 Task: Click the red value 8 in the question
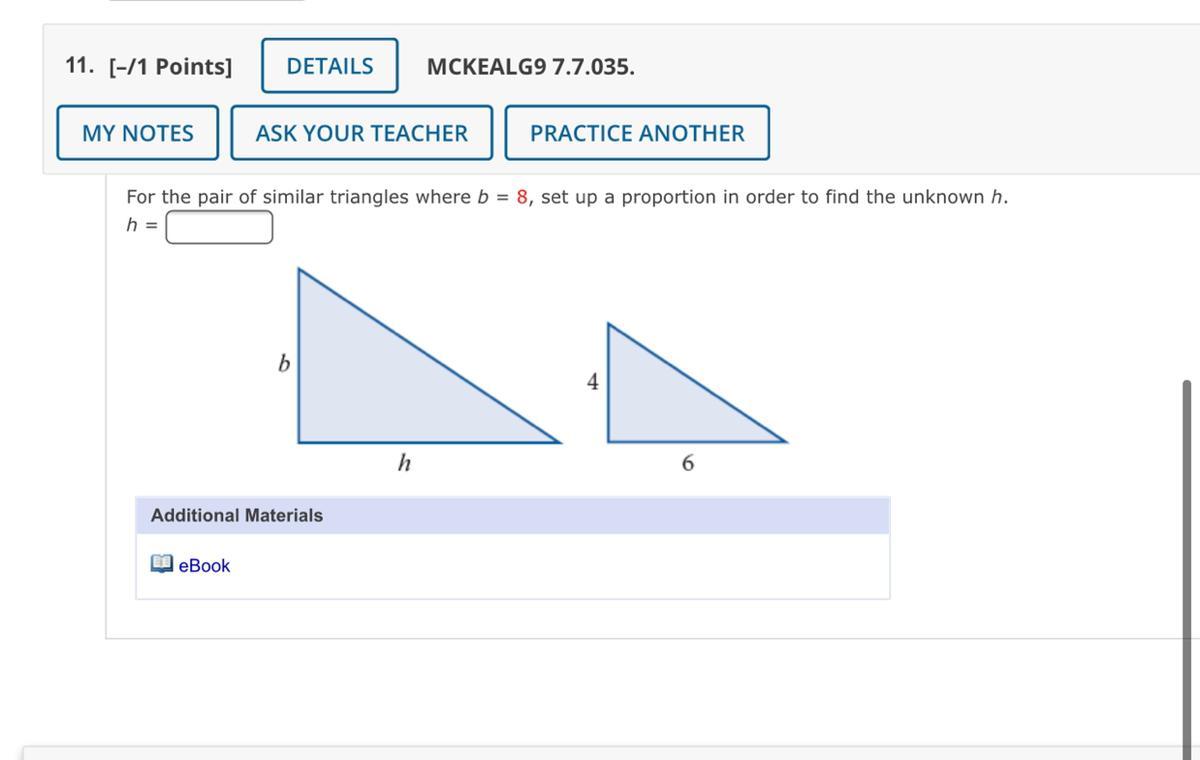(x=522, y=197)
